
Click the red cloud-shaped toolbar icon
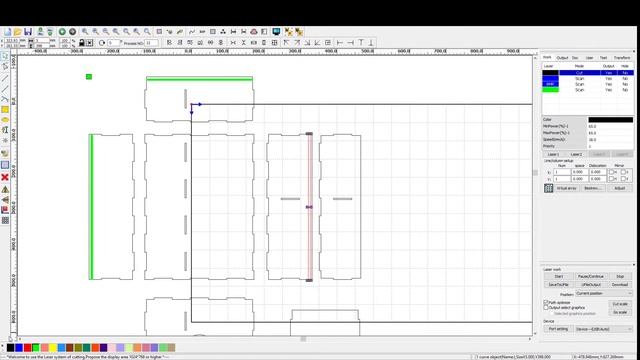[254, 32]
